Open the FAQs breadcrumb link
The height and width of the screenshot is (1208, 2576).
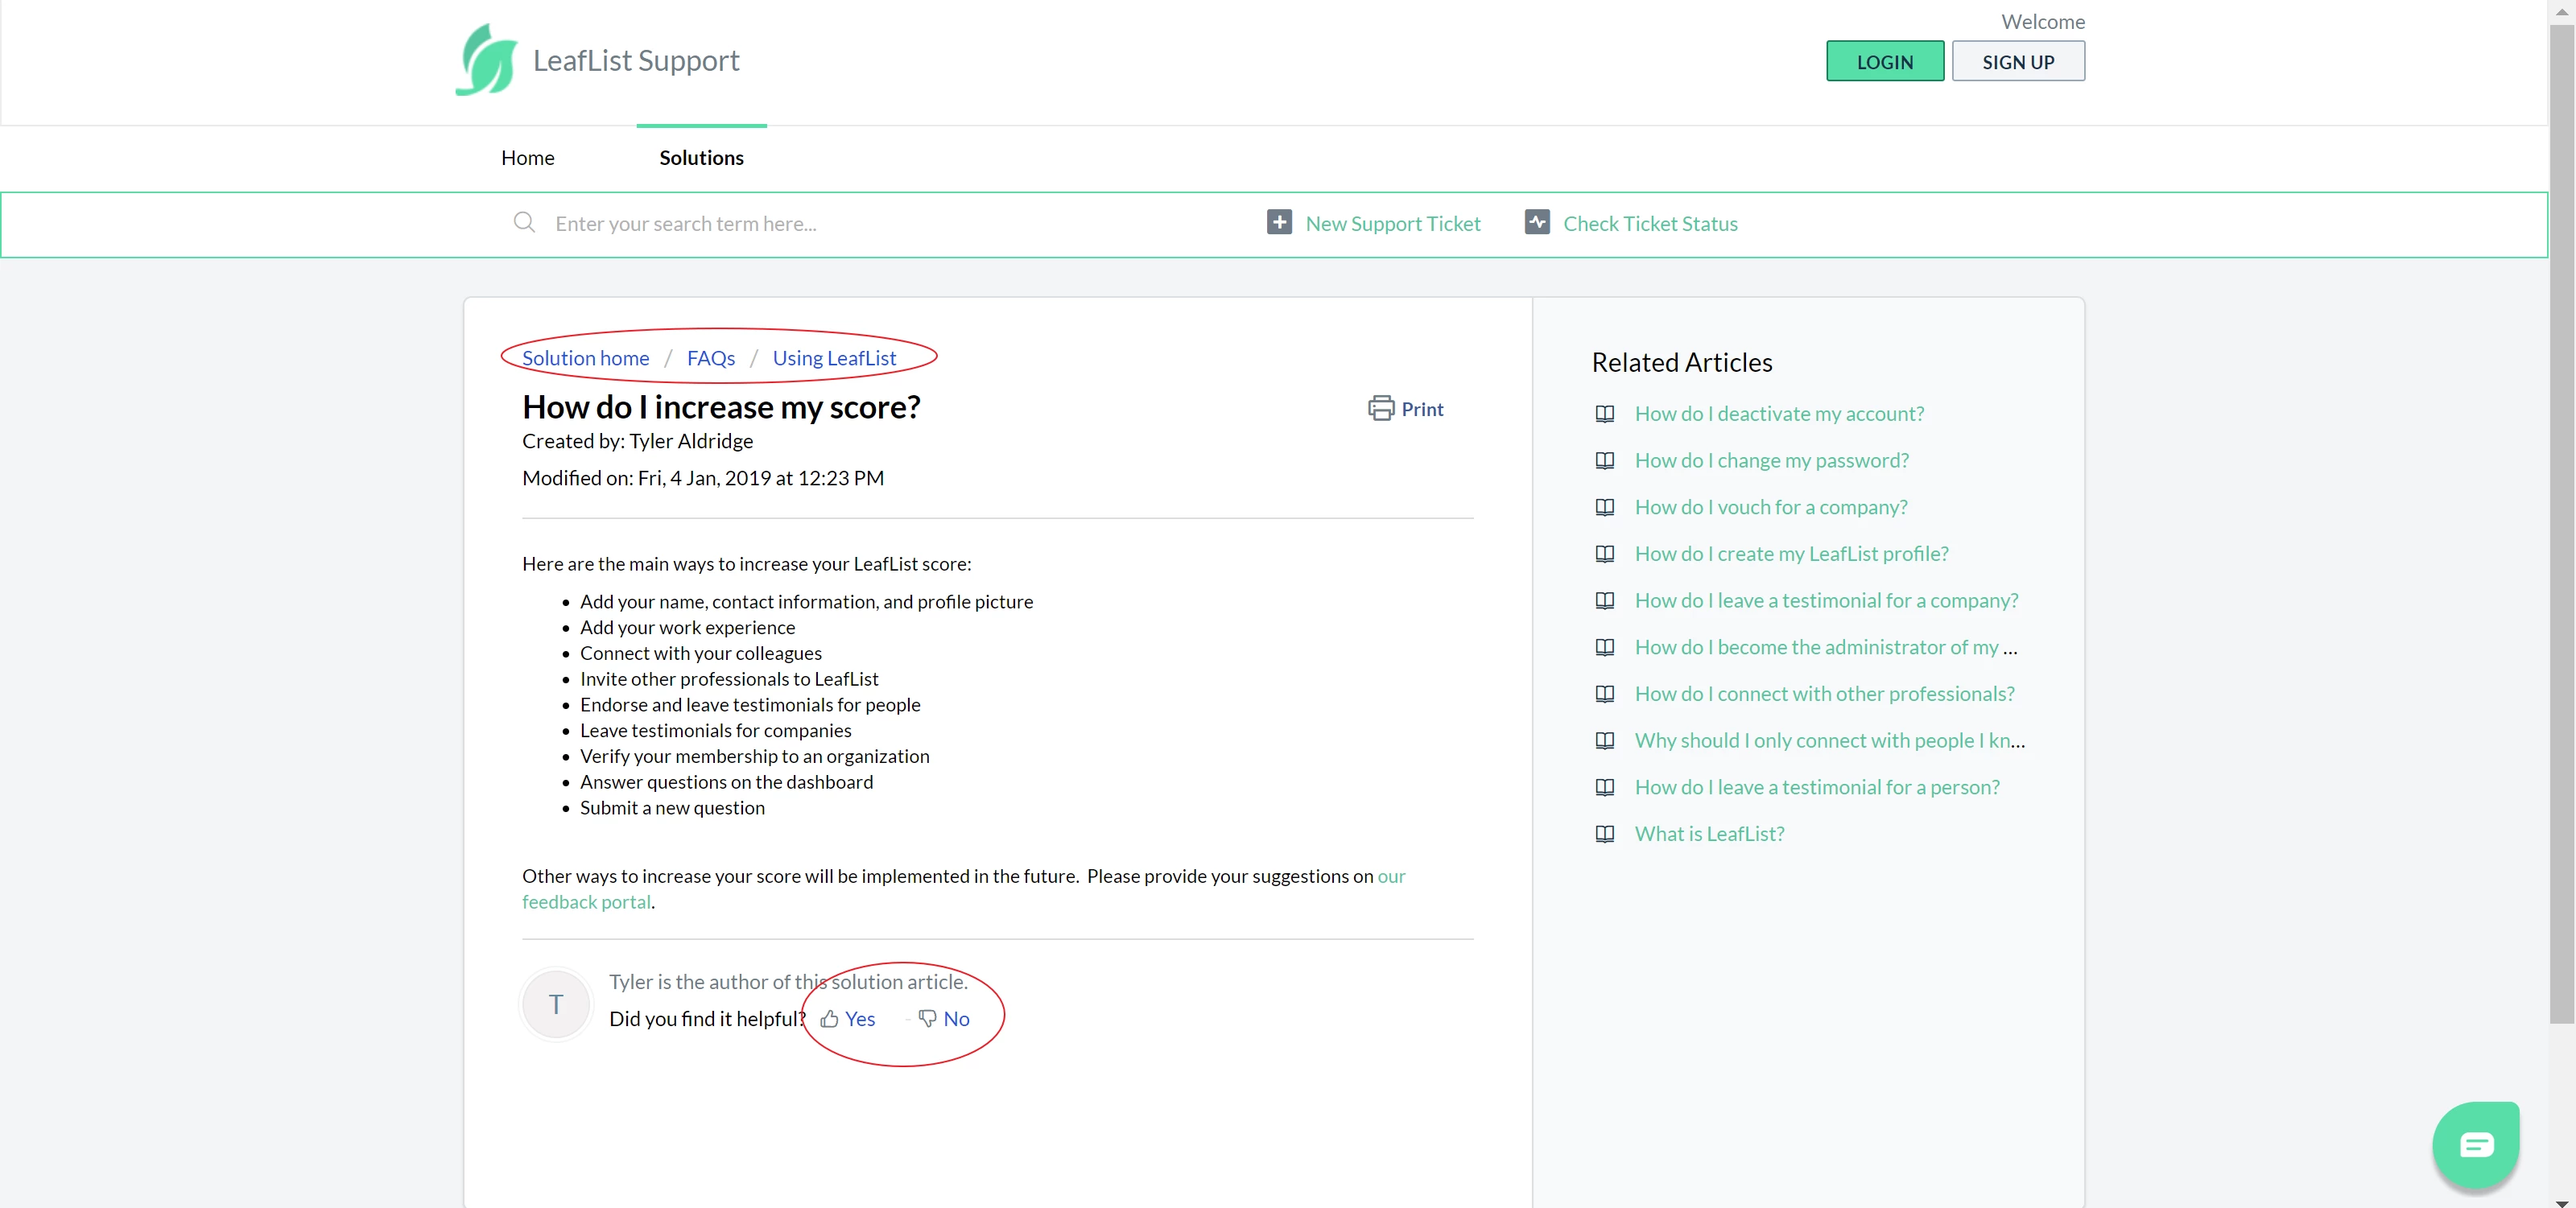[x=710, y=358]
